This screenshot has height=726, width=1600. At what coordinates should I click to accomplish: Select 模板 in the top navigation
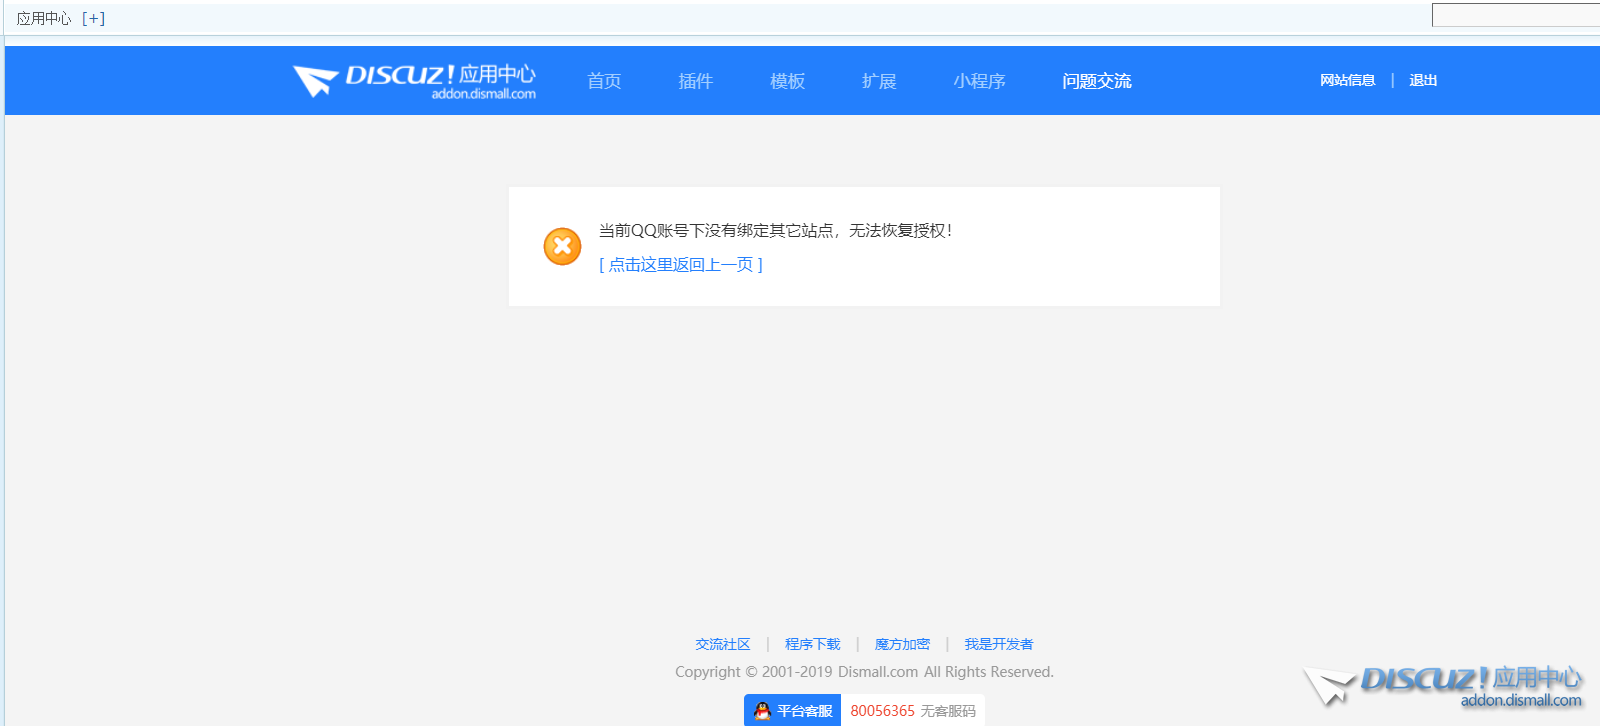[x=787, y=81]
